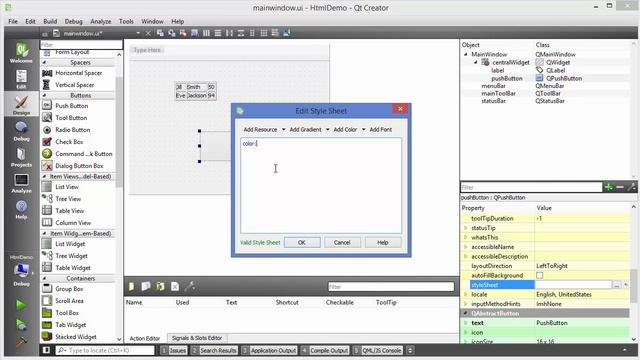Open the Compile Output pane
The image size is (640, 360).
(325, 351)
